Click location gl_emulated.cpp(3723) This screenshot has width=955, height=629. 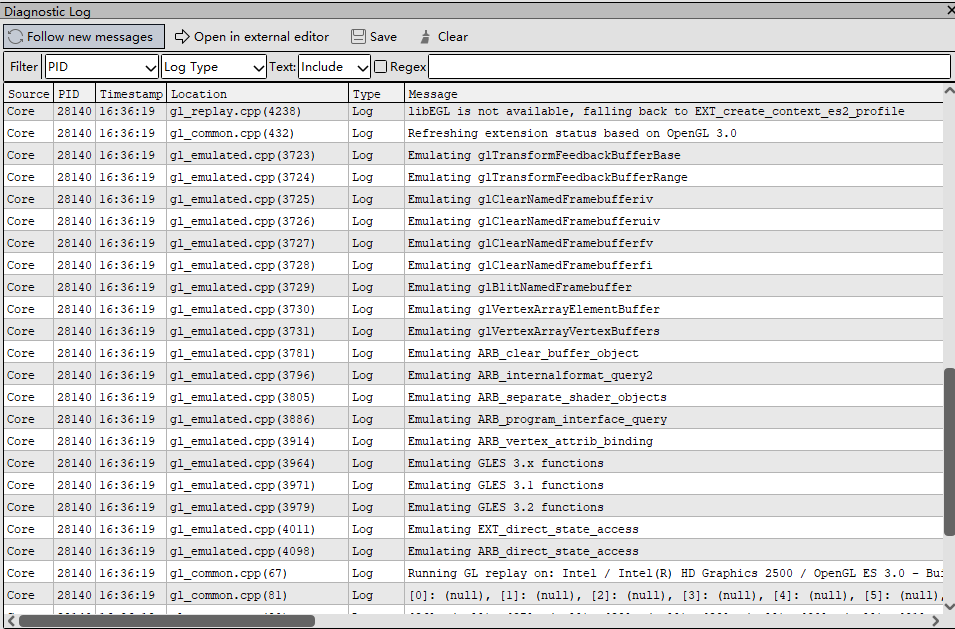tap(242, 155)
